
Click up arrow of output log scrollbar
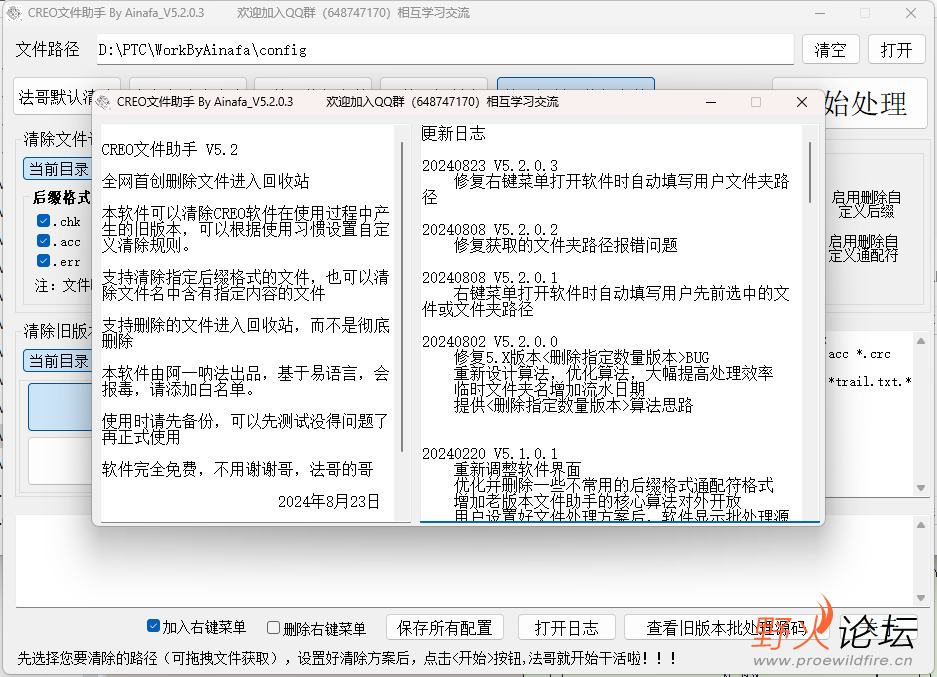tap(921, 525)
